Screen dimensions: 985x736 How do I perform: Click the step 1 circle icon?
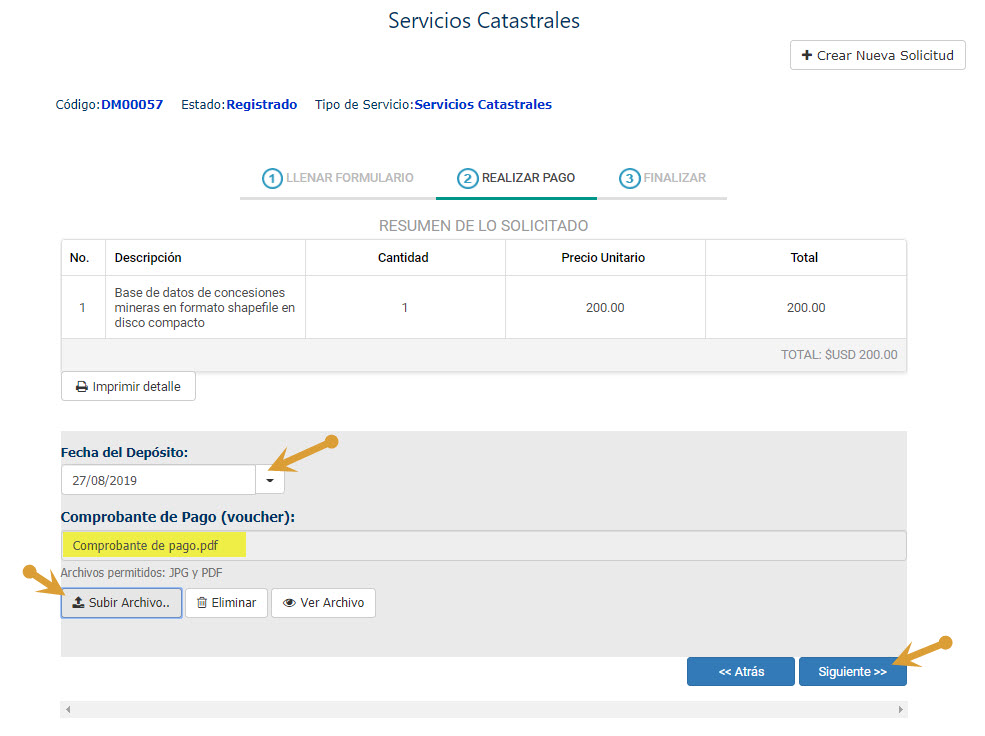272,178
